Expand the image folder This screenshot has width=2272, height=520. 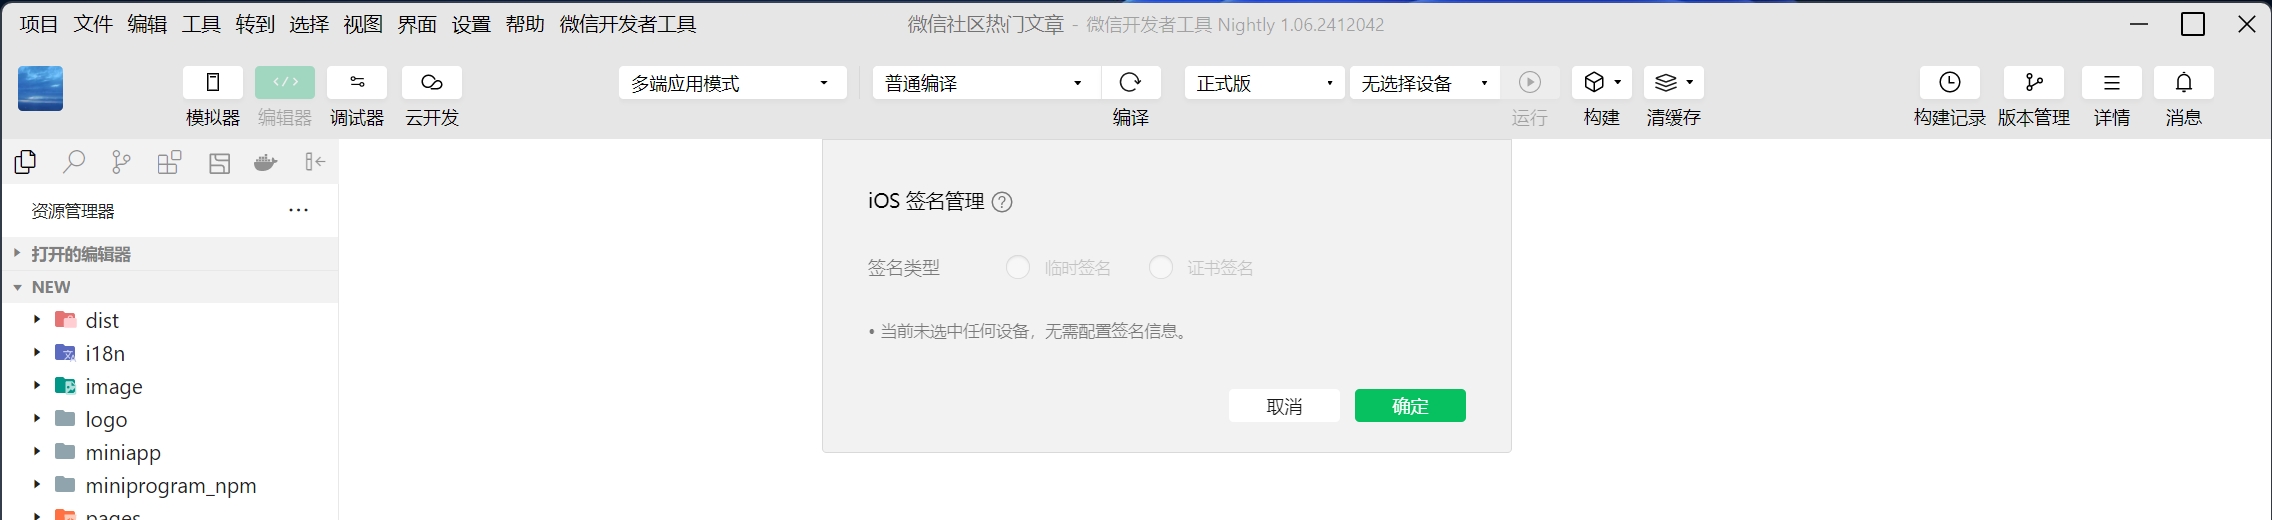click(37, 386)
